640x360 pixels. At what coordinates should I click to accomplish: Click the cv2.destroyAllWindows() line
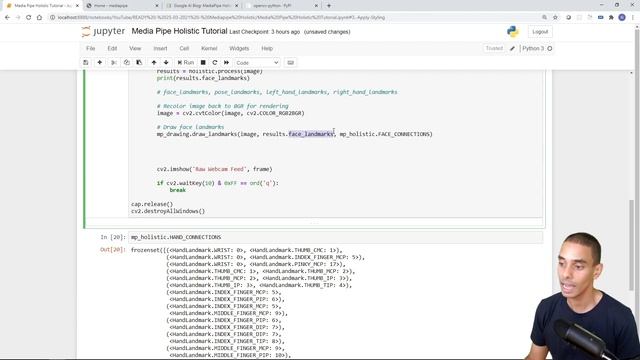click(x=168, y=211)
